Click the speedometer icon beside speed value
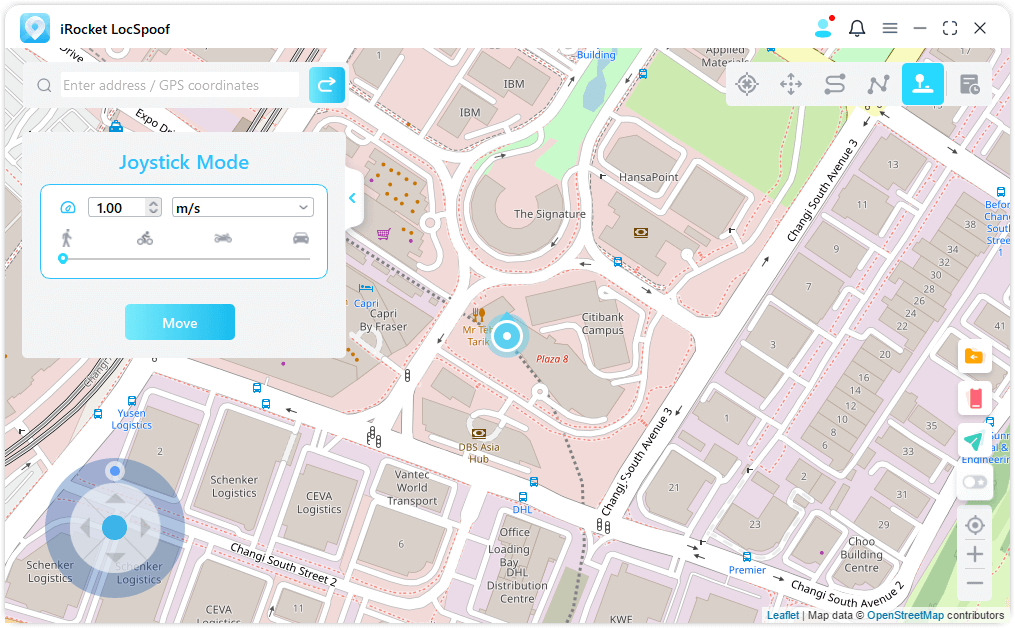This screenshot has width=1015, height=628. pos(68,208)
